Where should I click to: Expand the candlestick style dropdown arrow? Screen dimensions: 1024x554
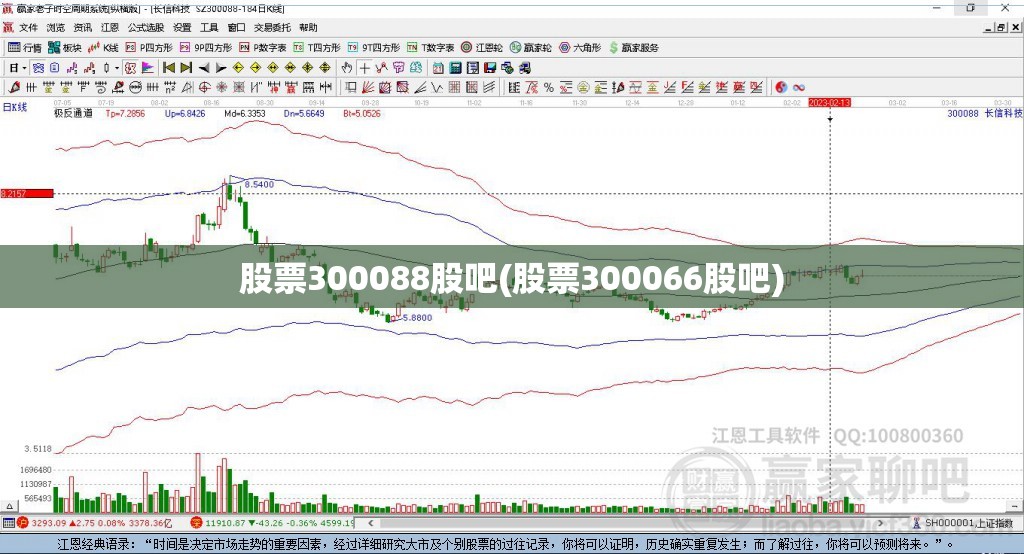[x=117, y=68]
